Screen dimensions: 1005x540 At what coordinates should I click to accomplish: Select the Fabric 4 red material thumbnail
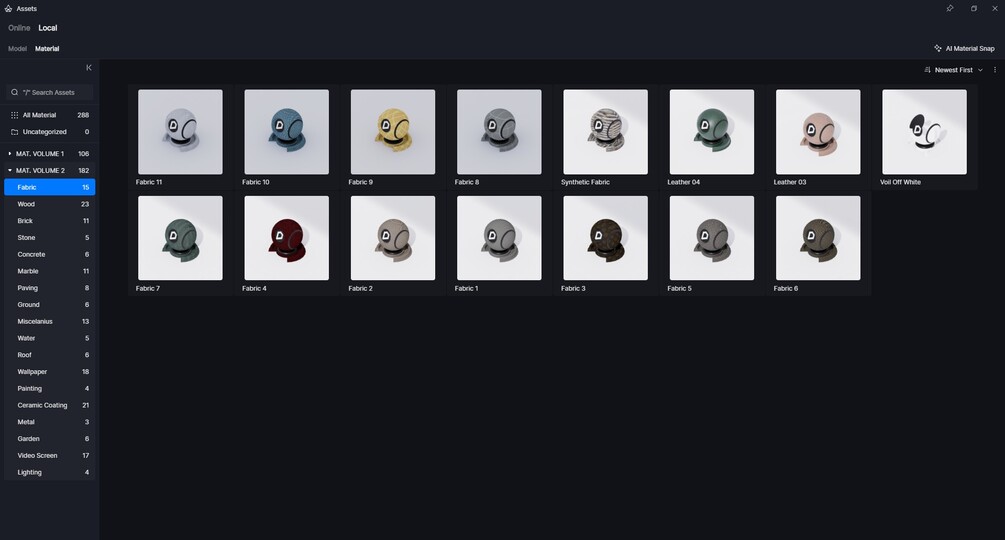(287, 238)
